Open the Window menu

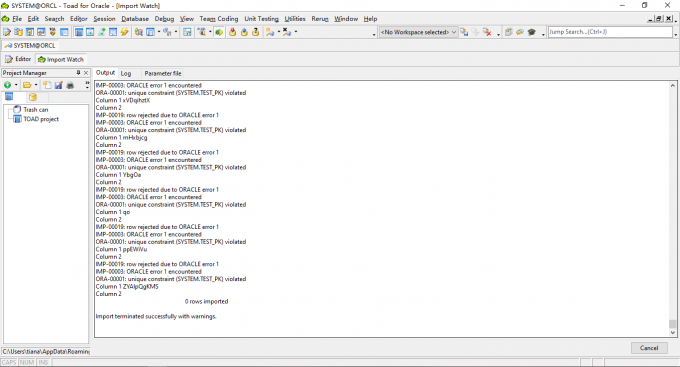pyautogui.click(x=346, y=19)
